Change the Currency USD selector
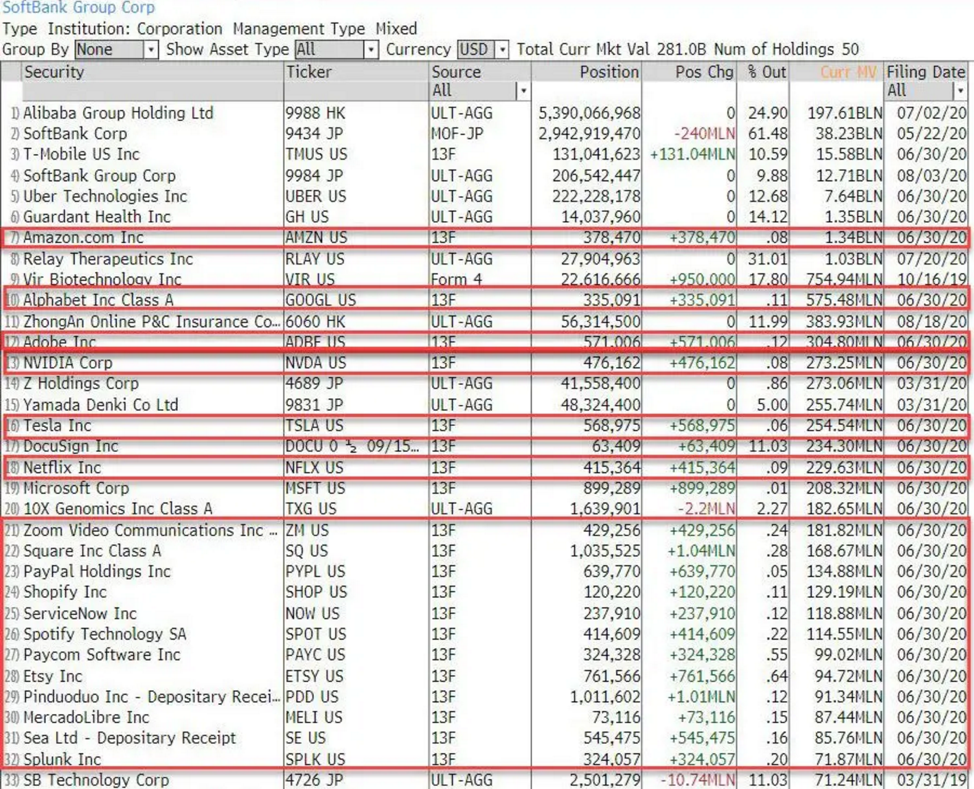The height and width of the screenshot is (789, 974). coord(483,49)
